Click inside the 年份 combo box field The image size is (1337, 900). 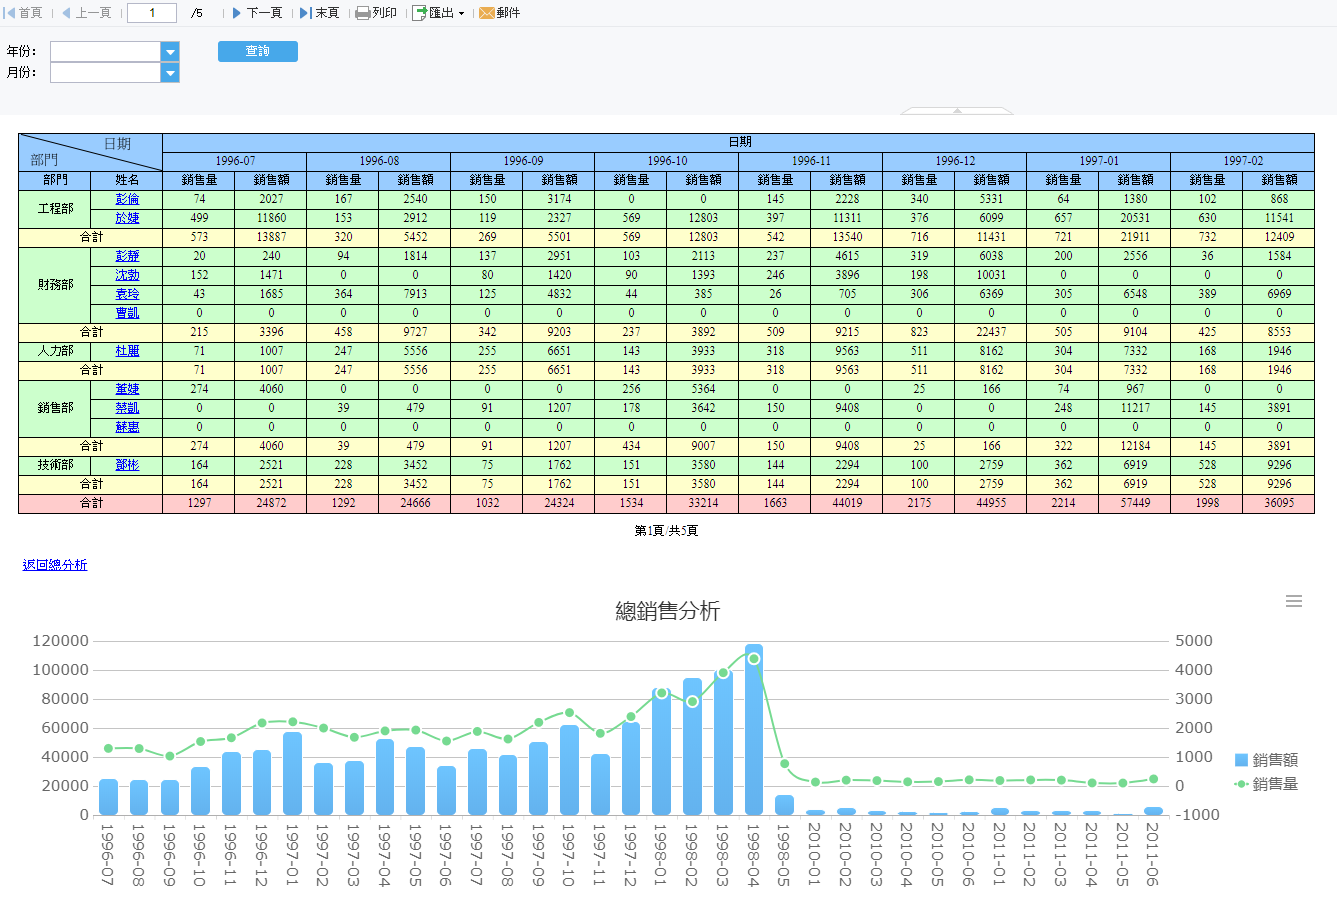click(105, 52)
